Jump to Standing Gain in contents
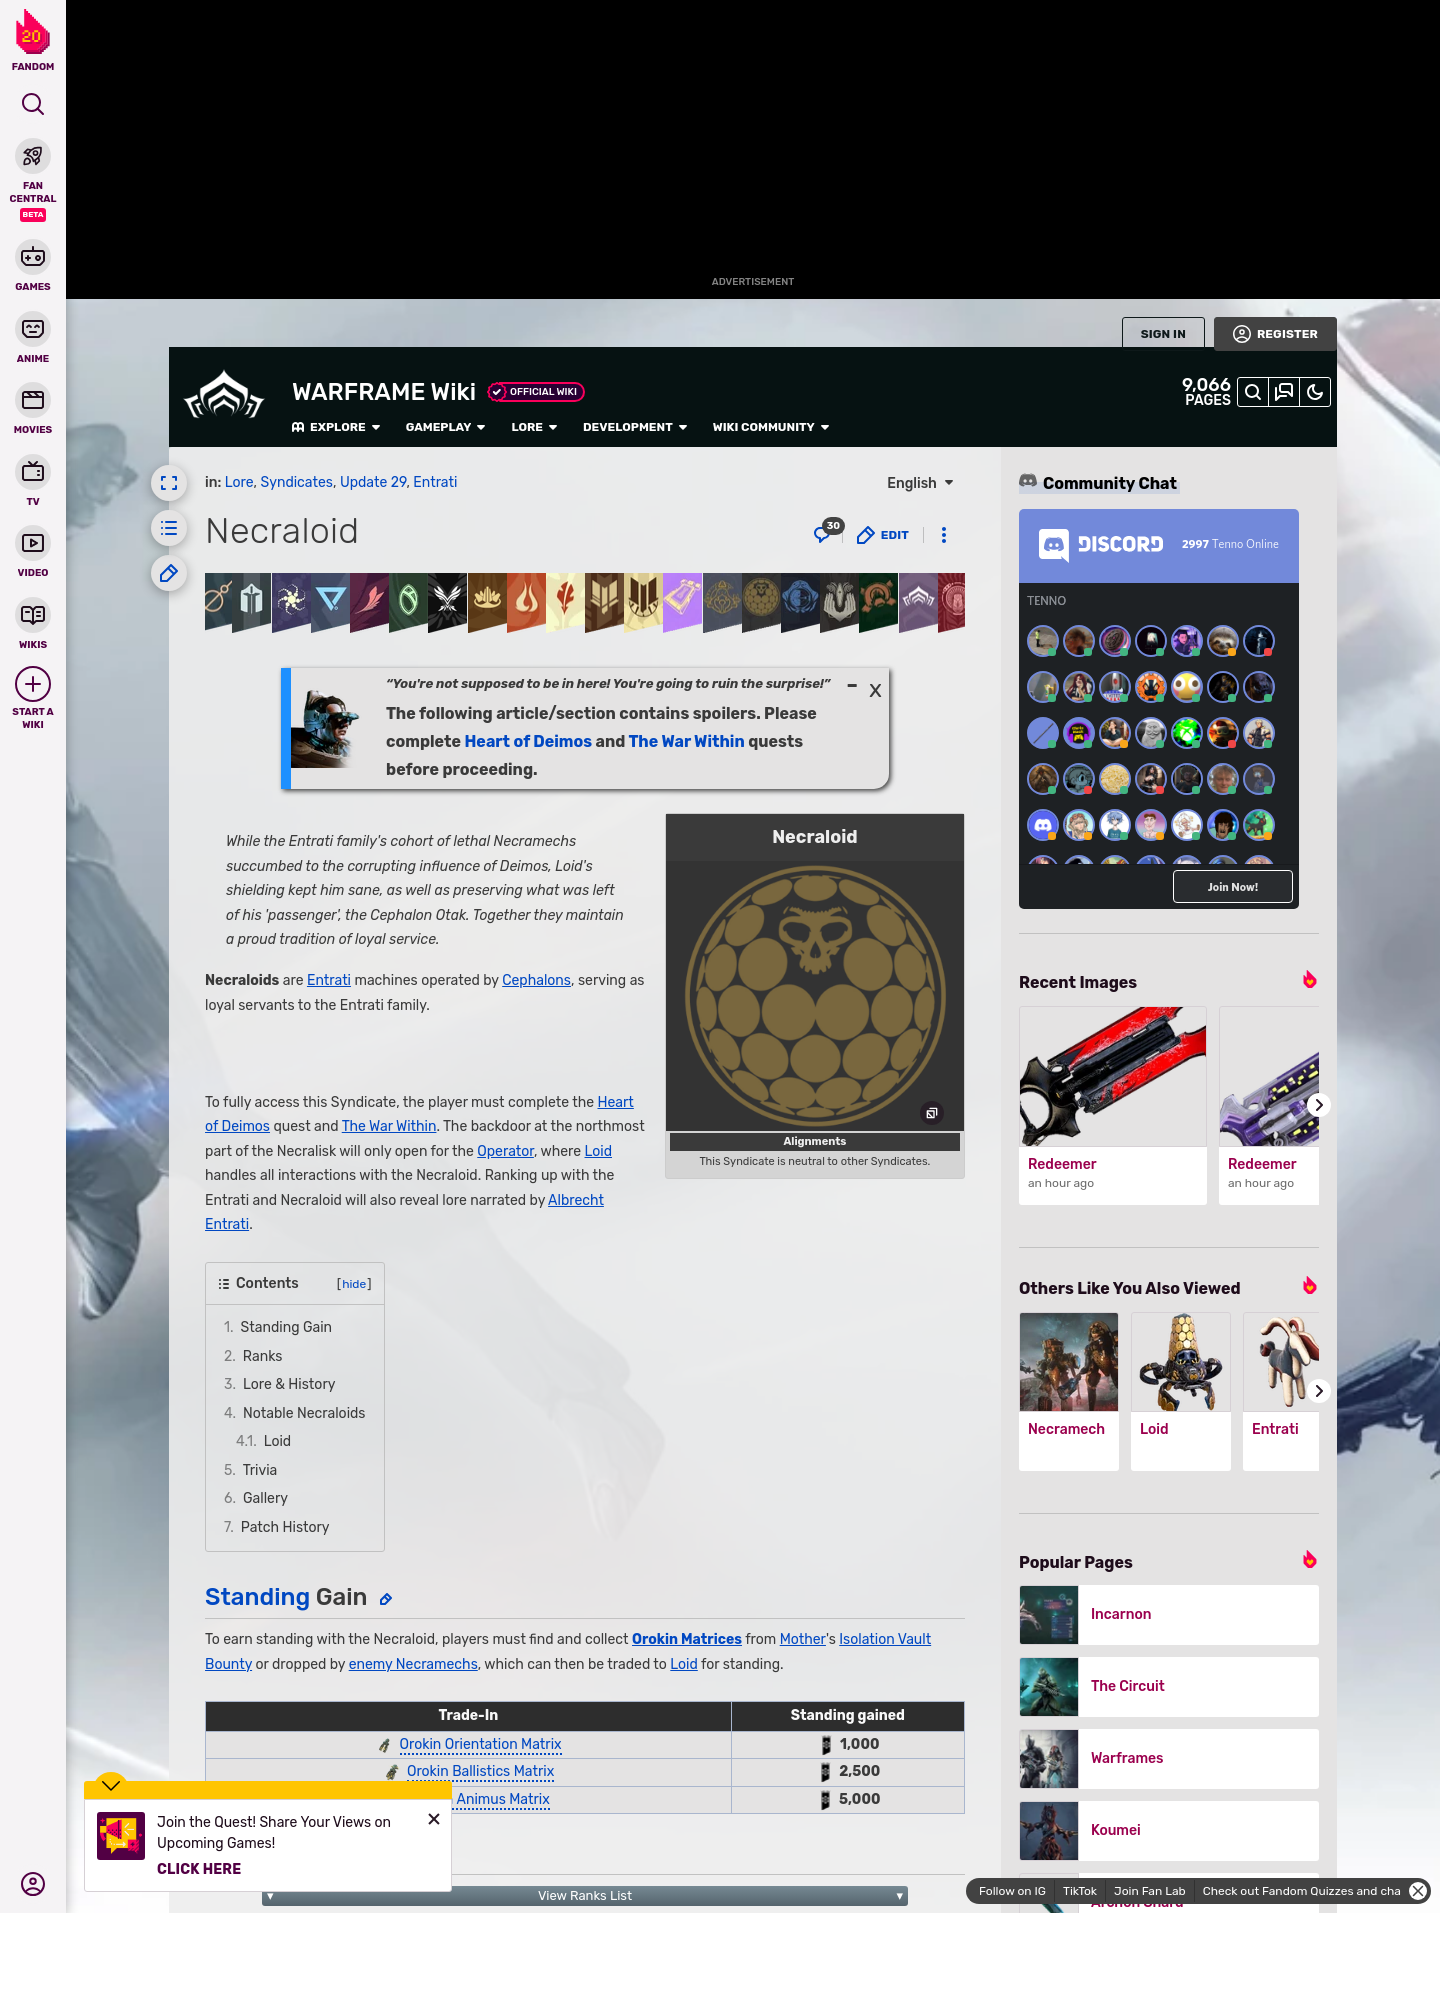Image resolution: width=1440 pixels, height=2000 pixels. [x=286, y=1327]
